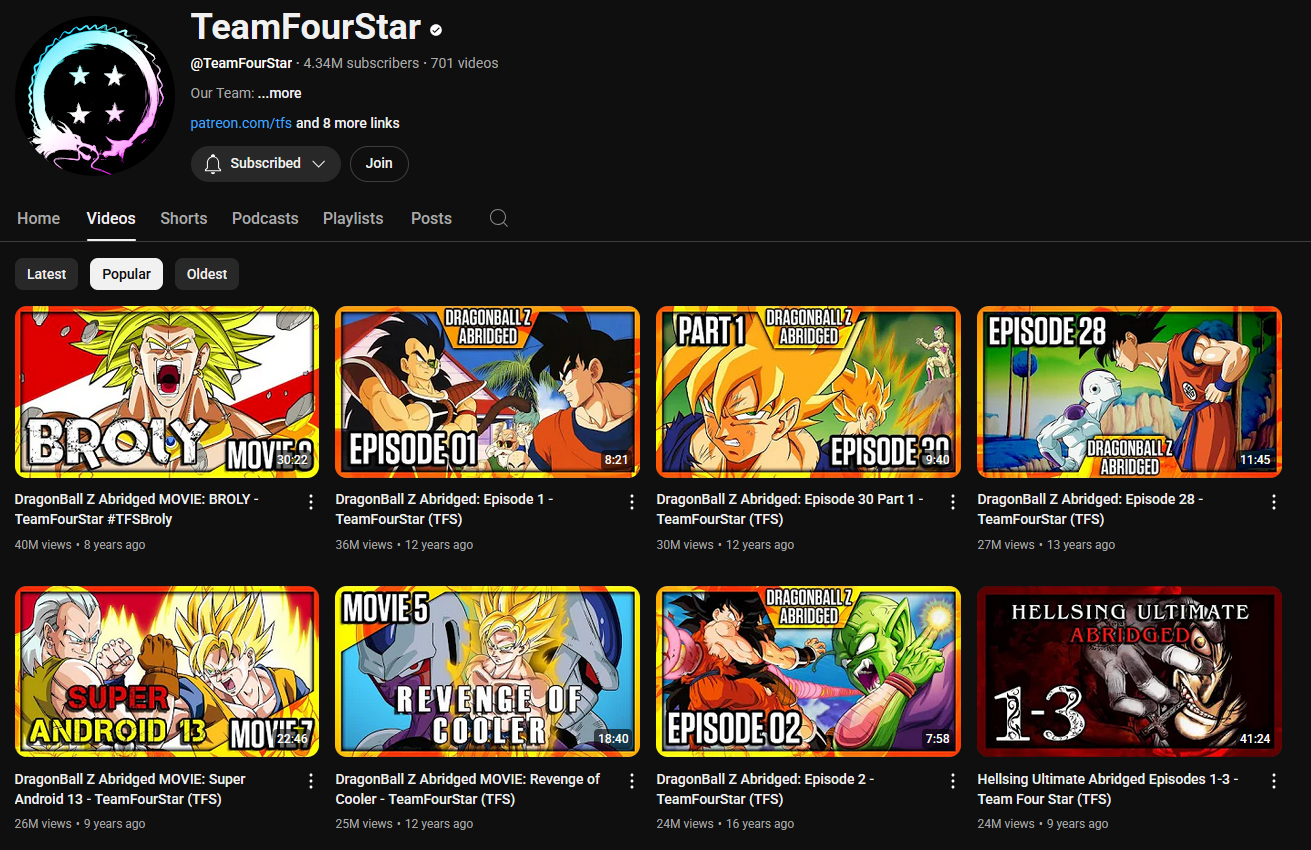Click the verified checkmark badge beside TeamFourStar
The width and height of the screenshot is (1311, 850).
[x=436, y=30]
